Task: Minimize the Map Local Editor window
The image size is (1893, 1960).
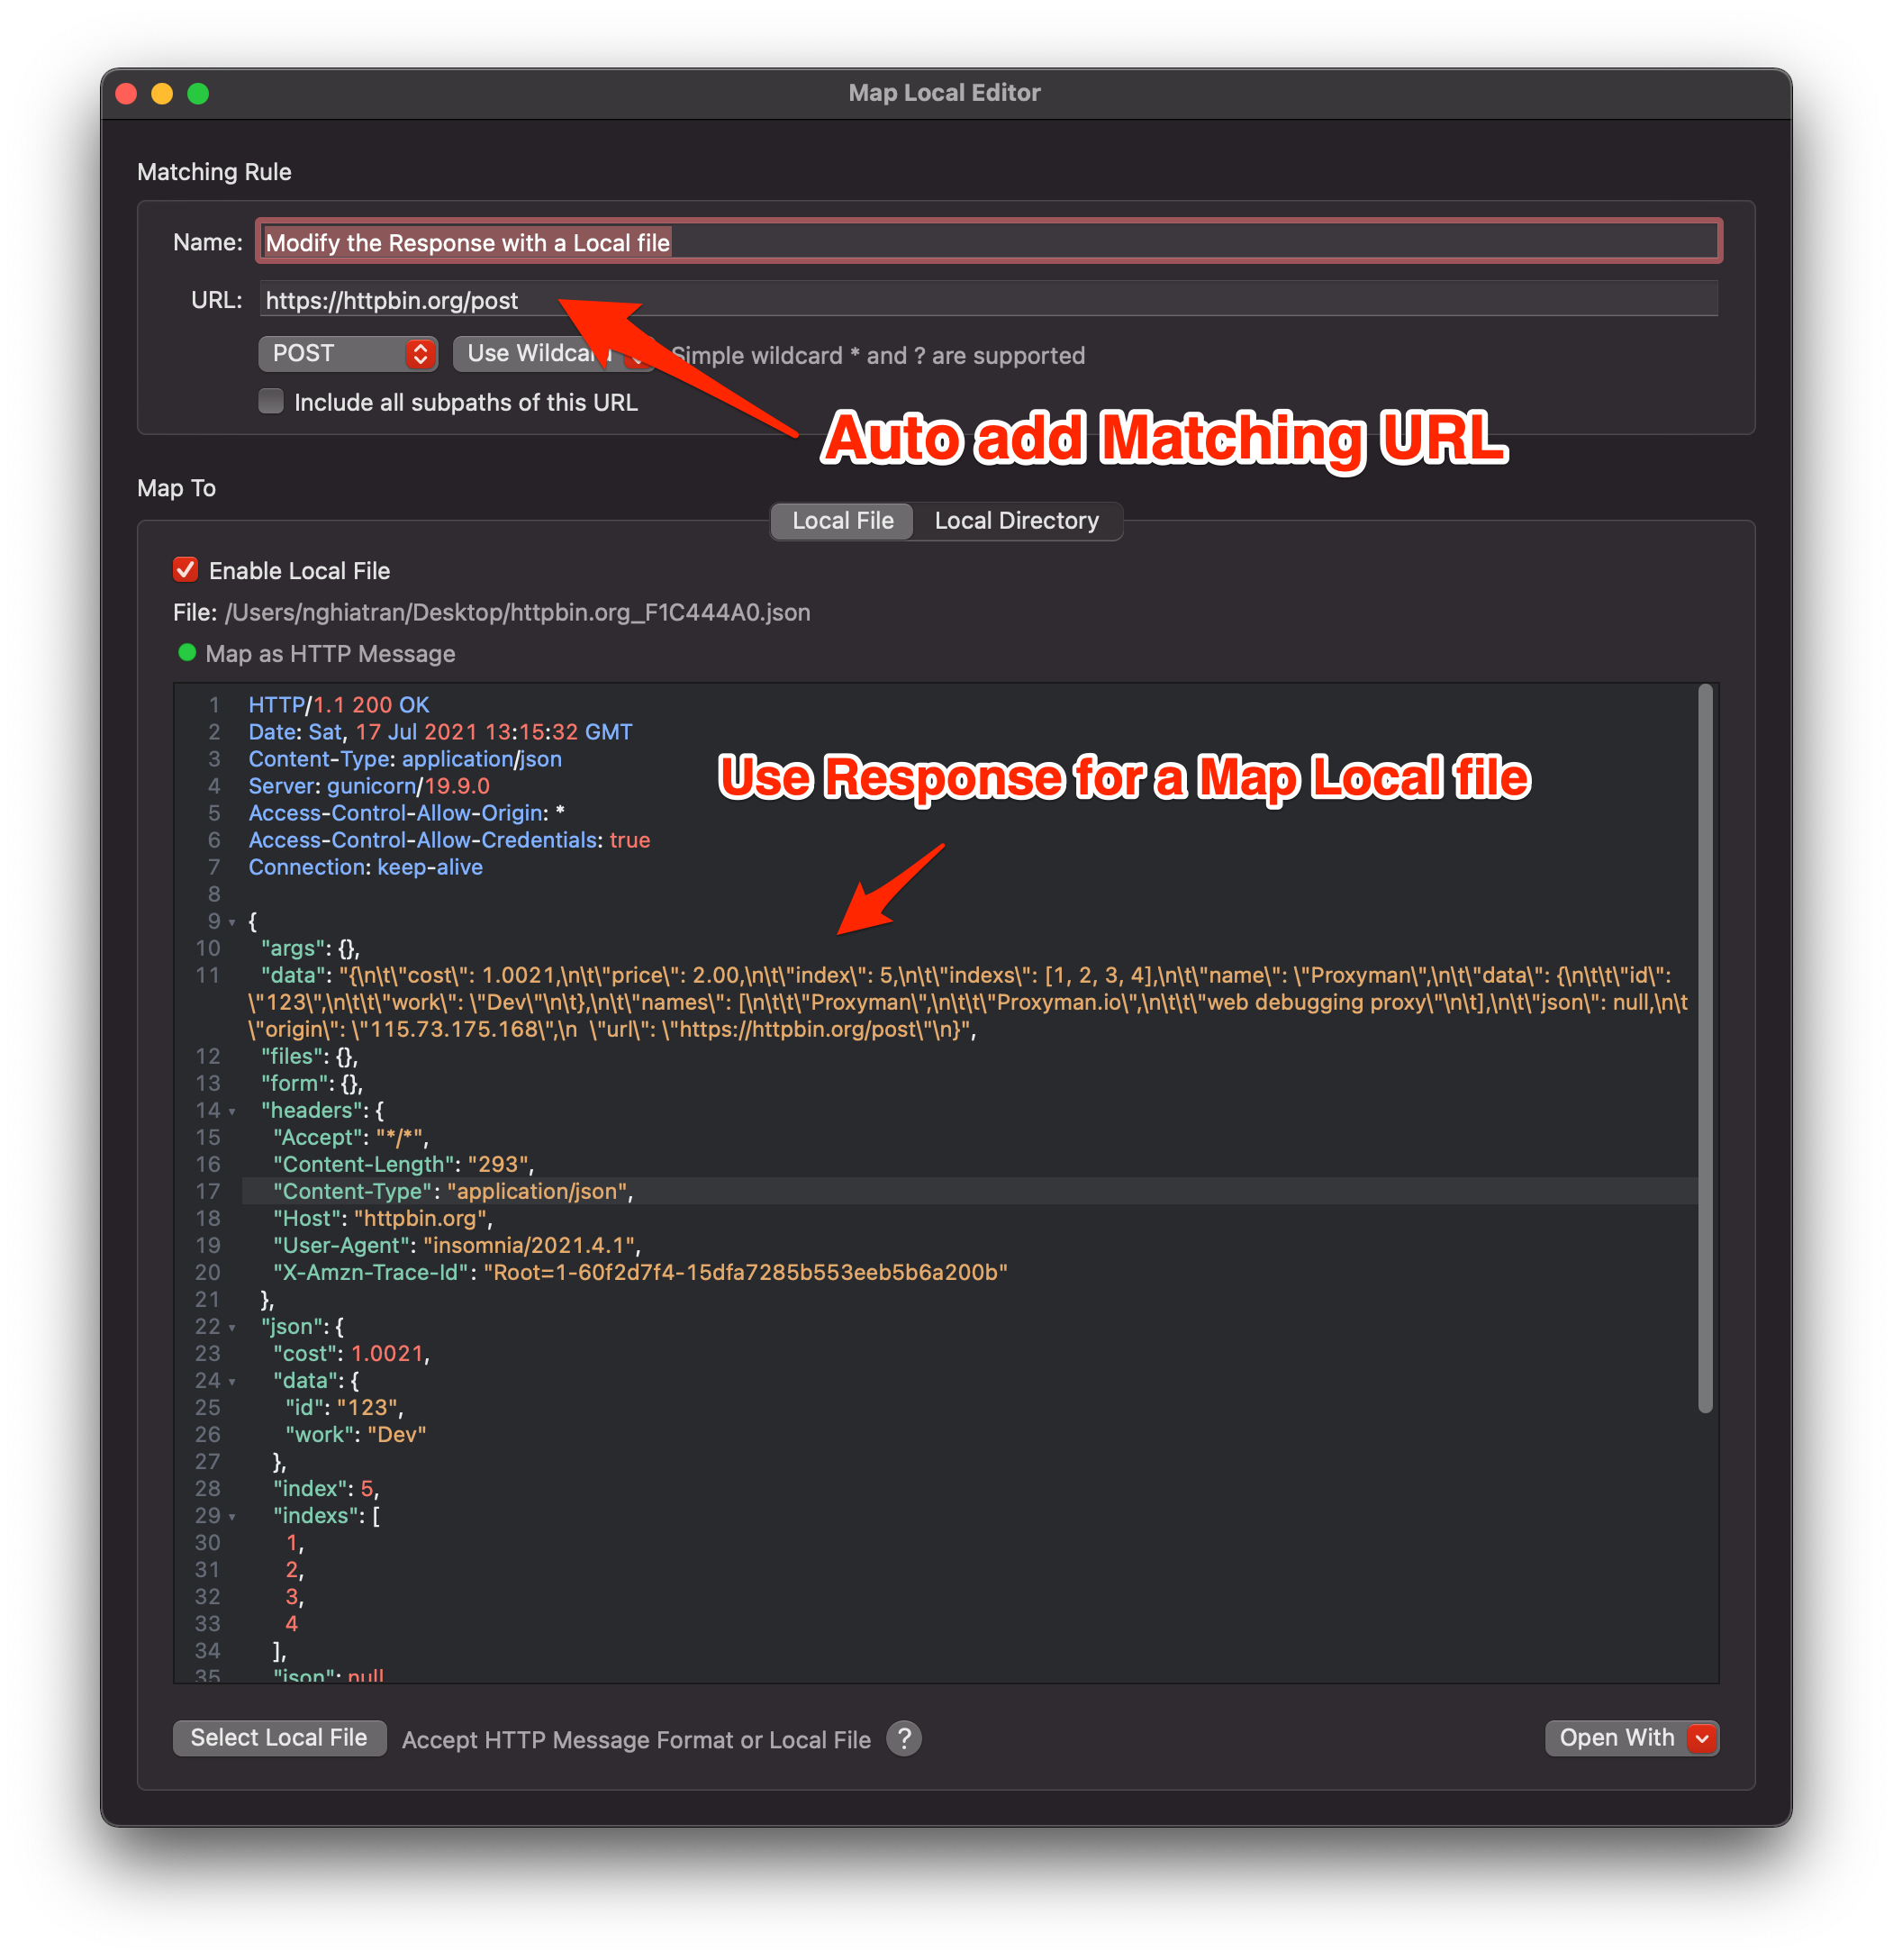Action: coord(162,93)
